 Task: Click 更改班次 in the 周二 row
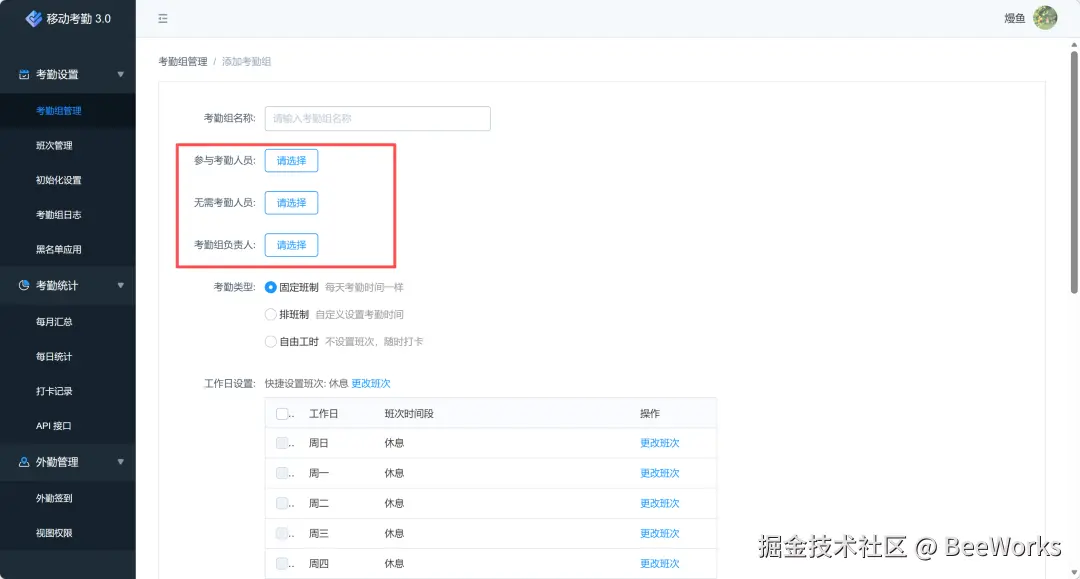pos(659,503)
